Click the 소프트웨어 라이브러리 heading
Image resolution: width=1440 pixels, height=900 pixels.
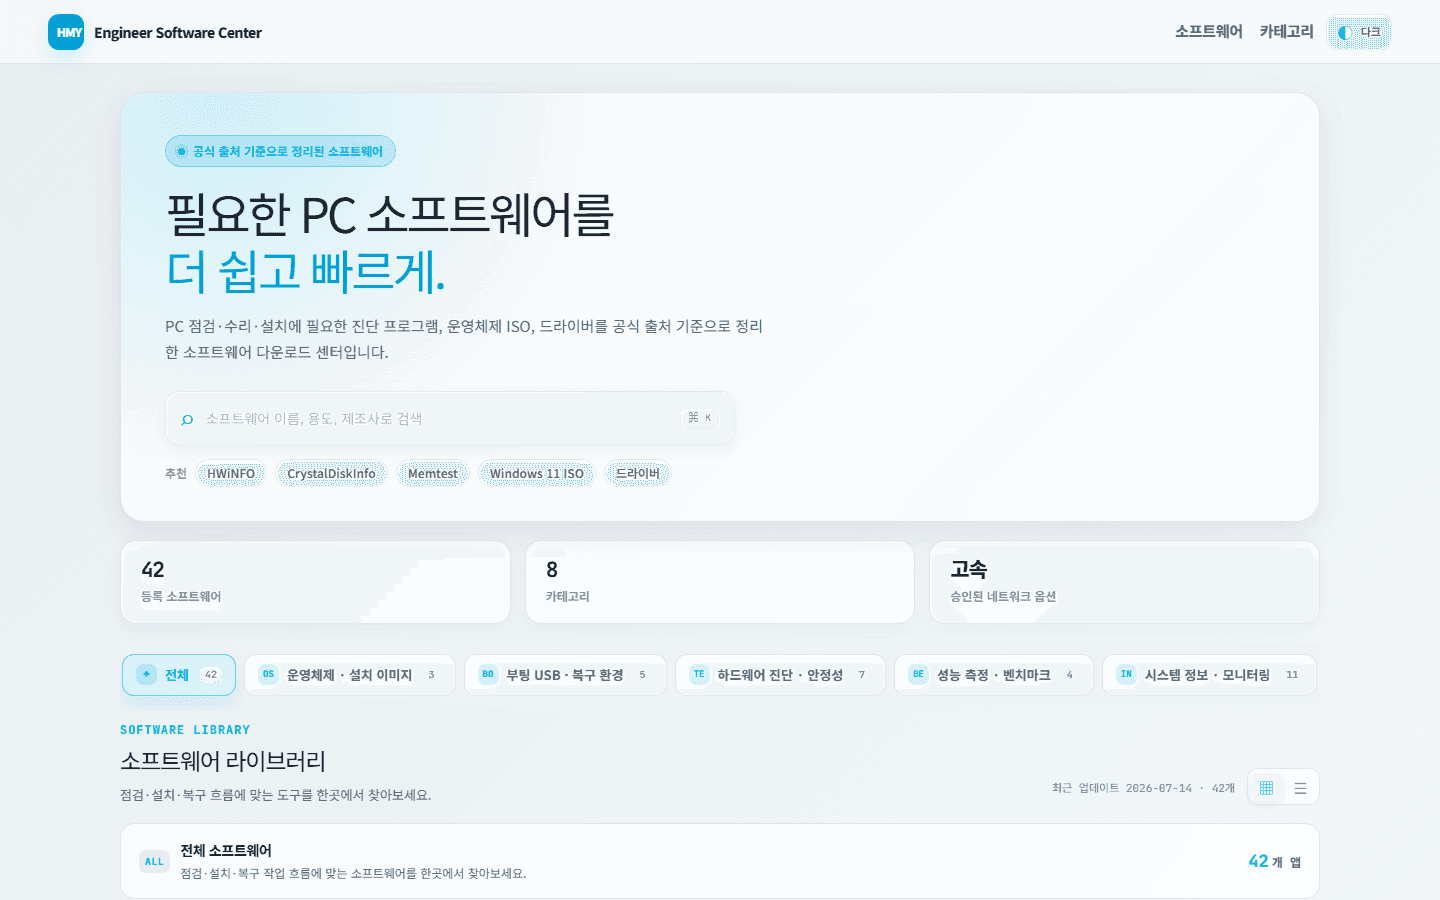tap(223, 761)
